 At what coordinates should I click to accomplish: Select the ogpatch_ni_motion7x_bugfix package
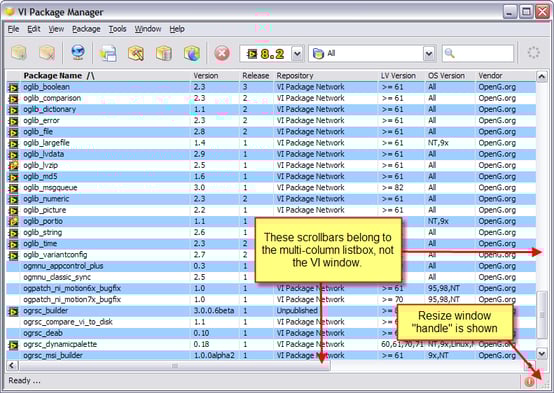[x=72, y=300]
